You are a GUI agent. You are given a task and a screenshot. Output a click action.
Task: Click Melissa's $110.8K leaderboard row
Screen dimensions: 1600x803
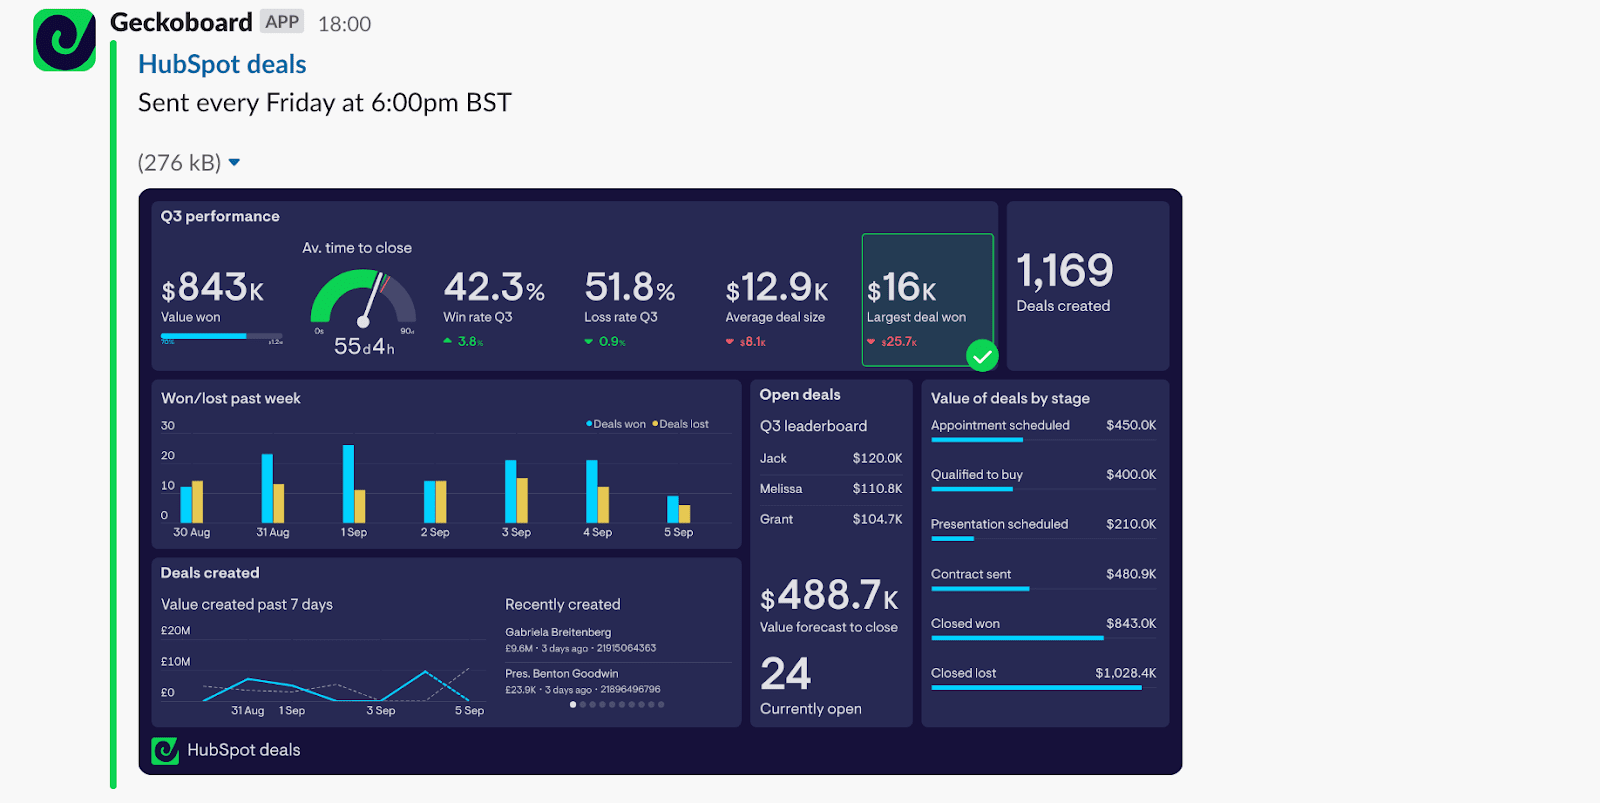tap(831, 489)
